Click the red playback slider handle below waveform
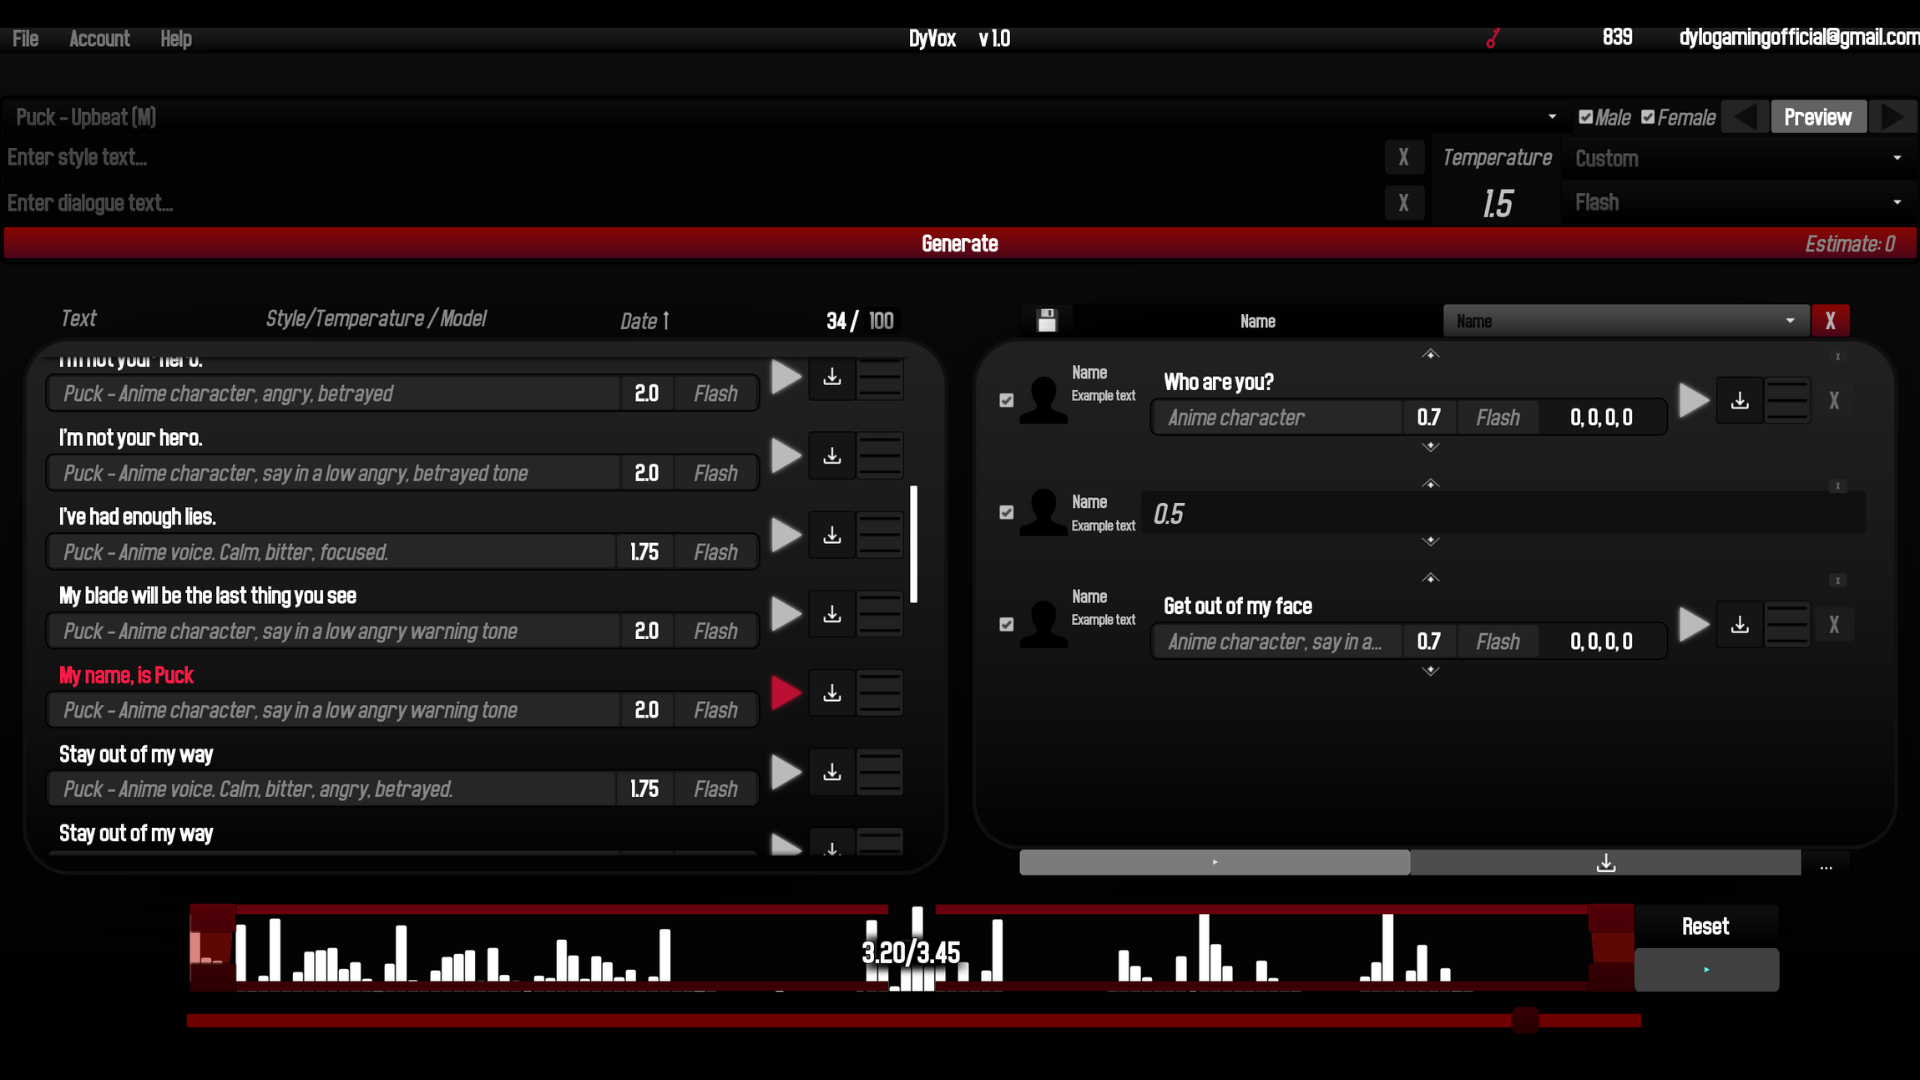This screenshot has width=1920, height=1080. (1525, 1020)
